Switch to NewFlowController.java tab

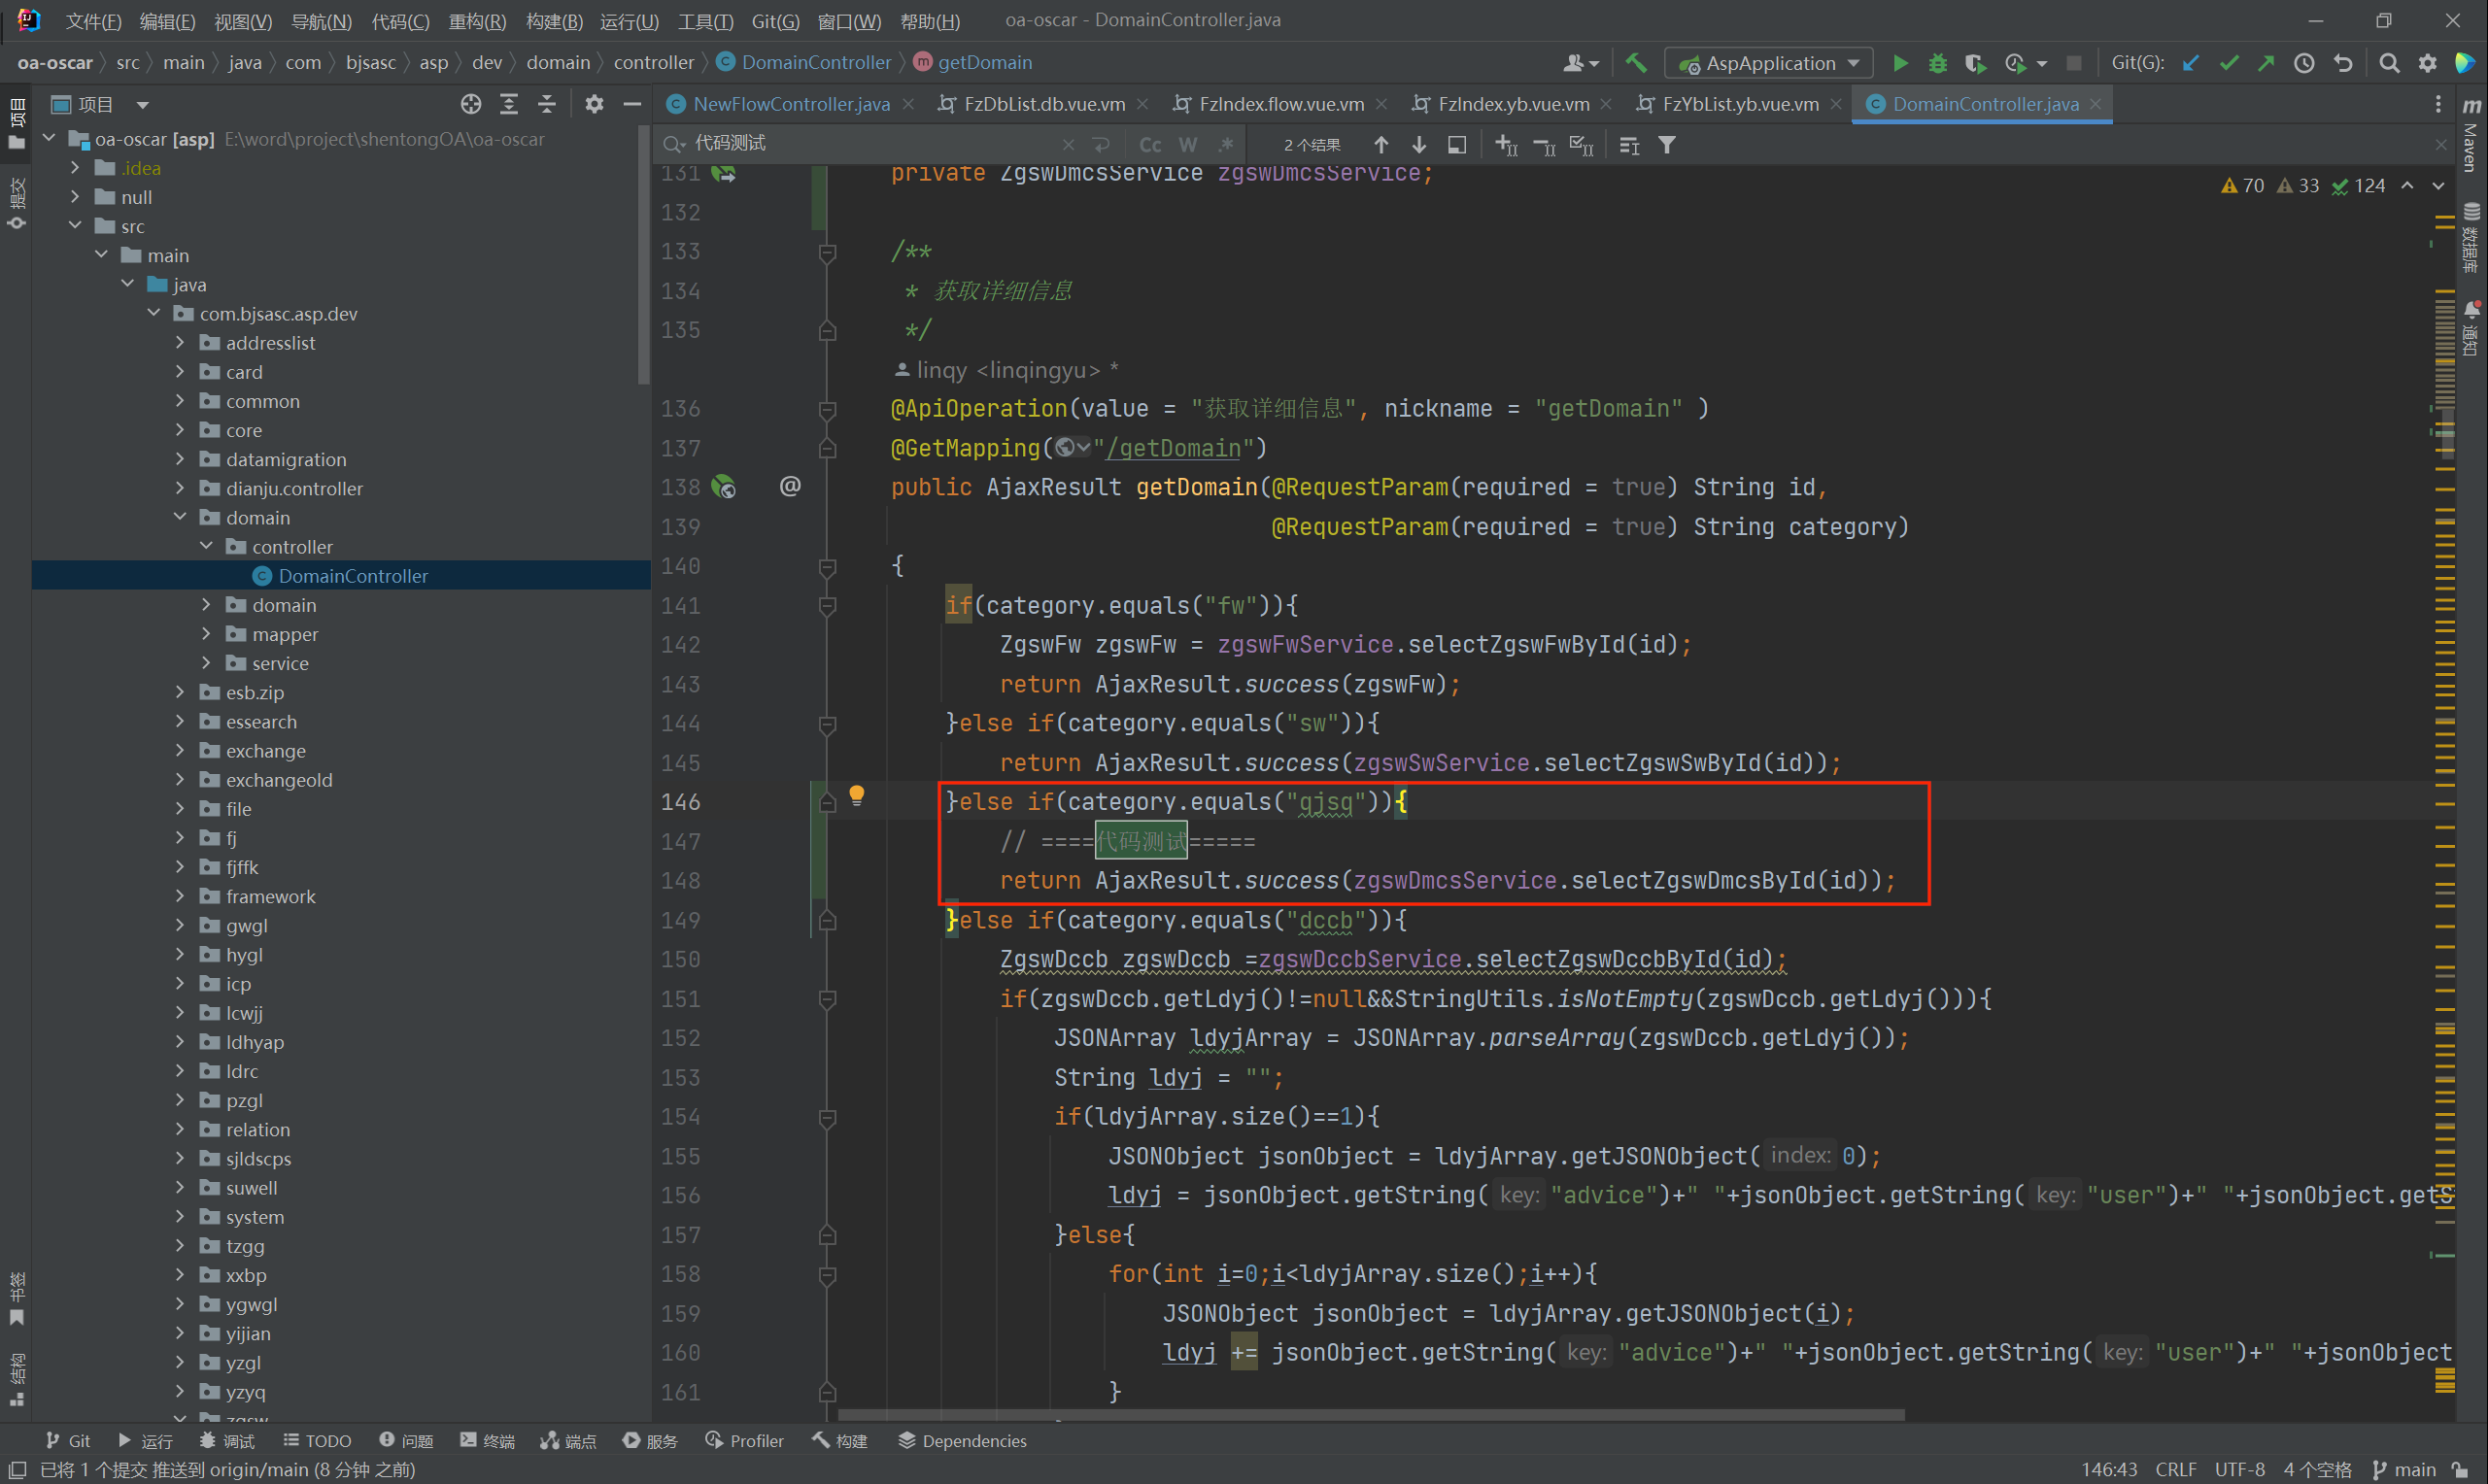[x=790, y=104]
